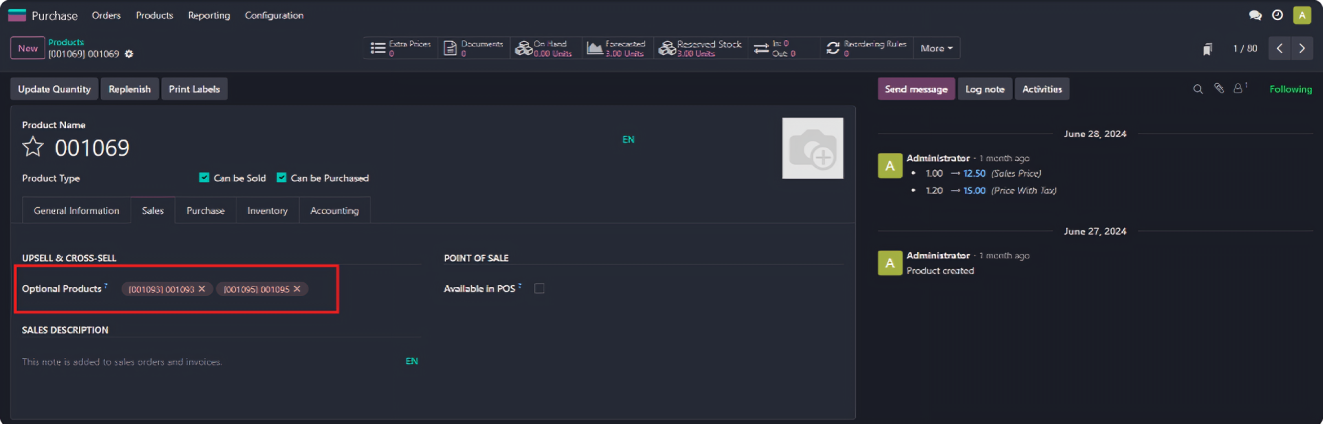The height and width of the screenshot is (424, 1323).
Task: Search messages using the chatter magnifier icon
Action: coord(1198,89)
